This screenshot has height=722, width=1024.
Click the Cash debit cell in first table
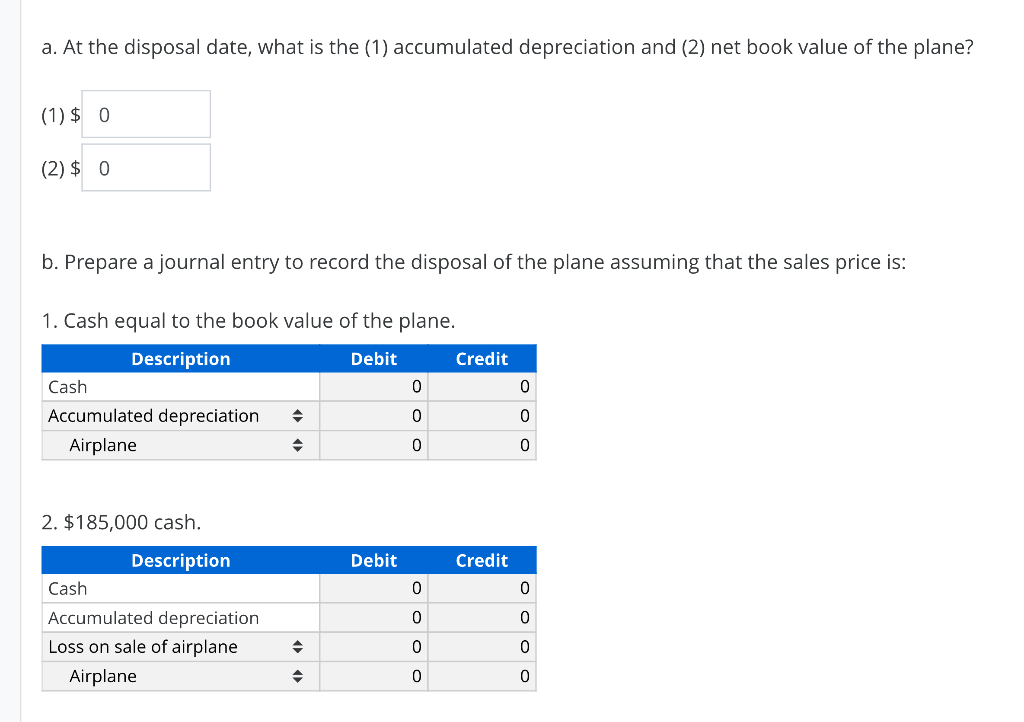[x=373, y=387]
